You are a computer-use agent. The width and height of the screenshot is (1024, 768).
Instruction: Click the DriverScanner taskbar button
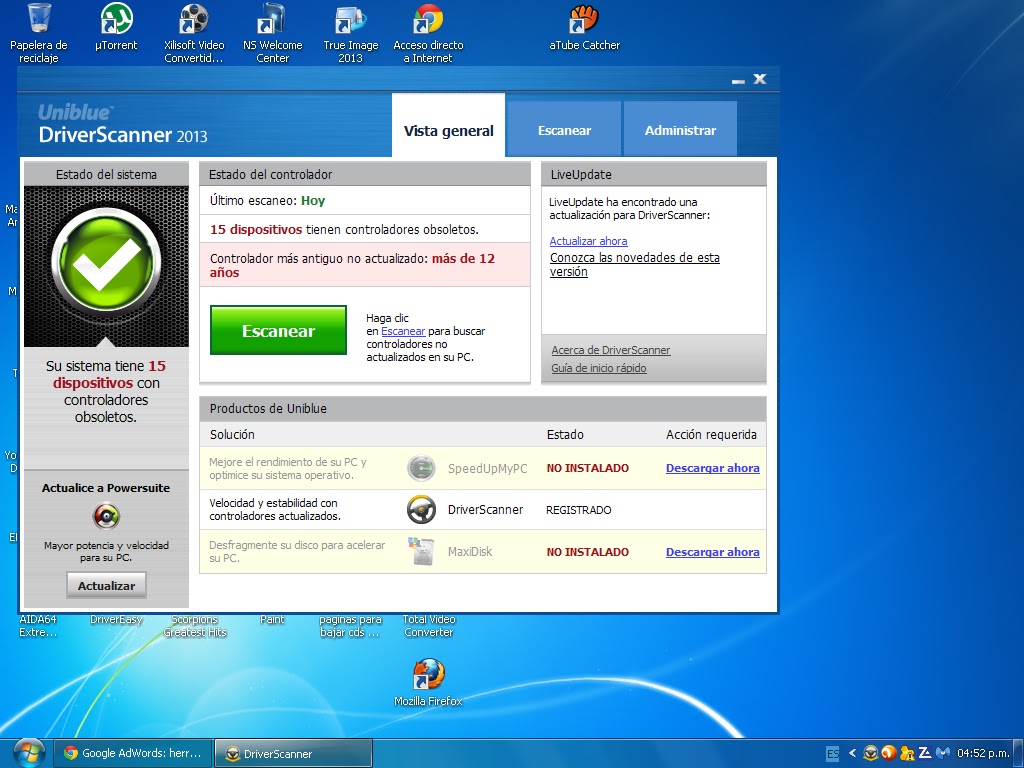click(293, 753)
